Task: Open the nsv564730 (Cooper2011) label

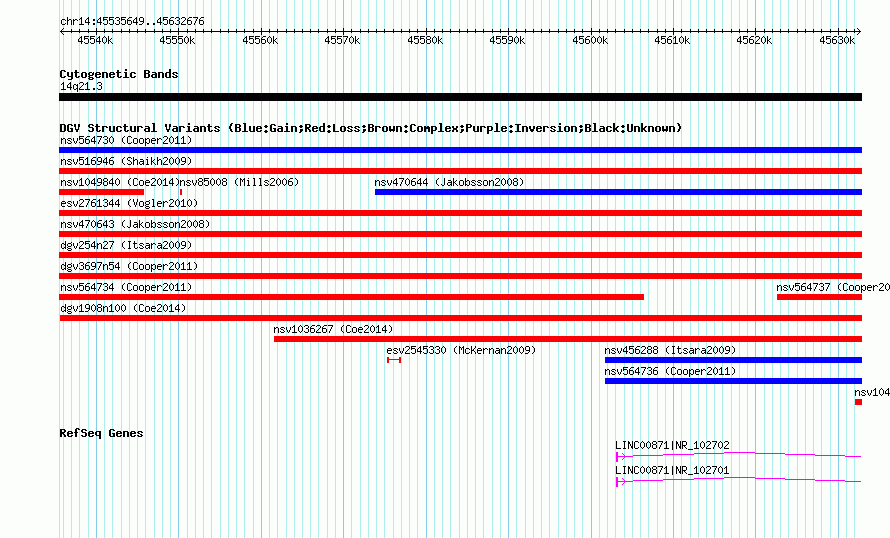Action: (x=126, y=141)
